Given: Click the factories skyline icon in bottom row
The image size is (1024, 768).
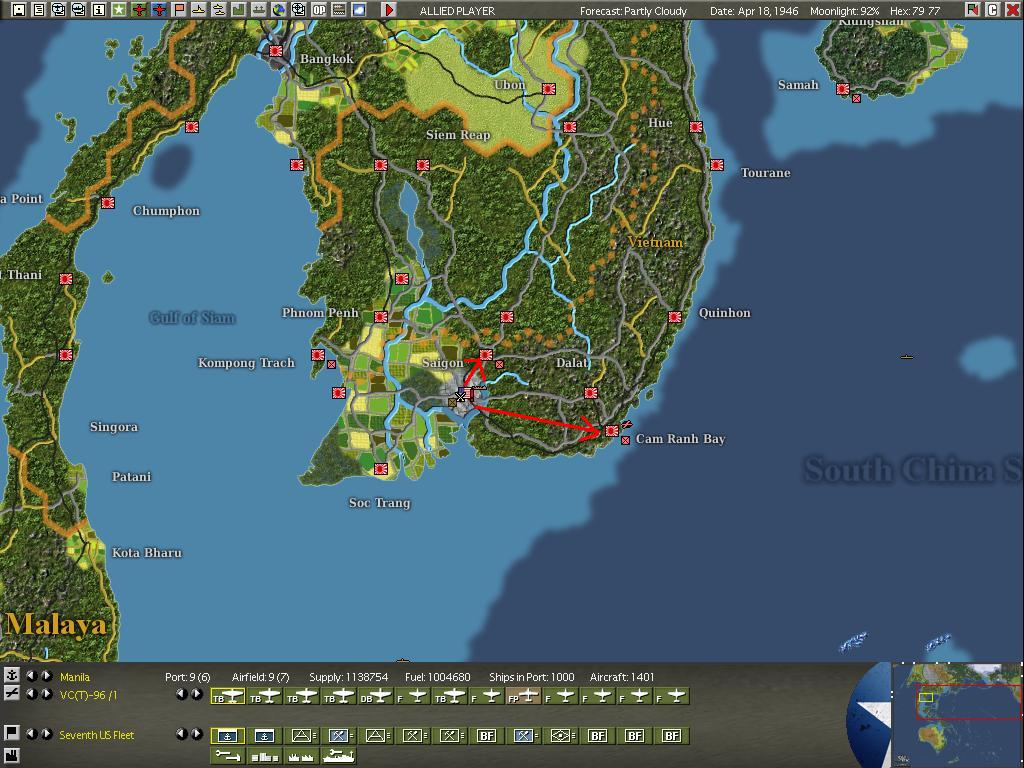Looking at the screenshot, I should pos(301,756).
